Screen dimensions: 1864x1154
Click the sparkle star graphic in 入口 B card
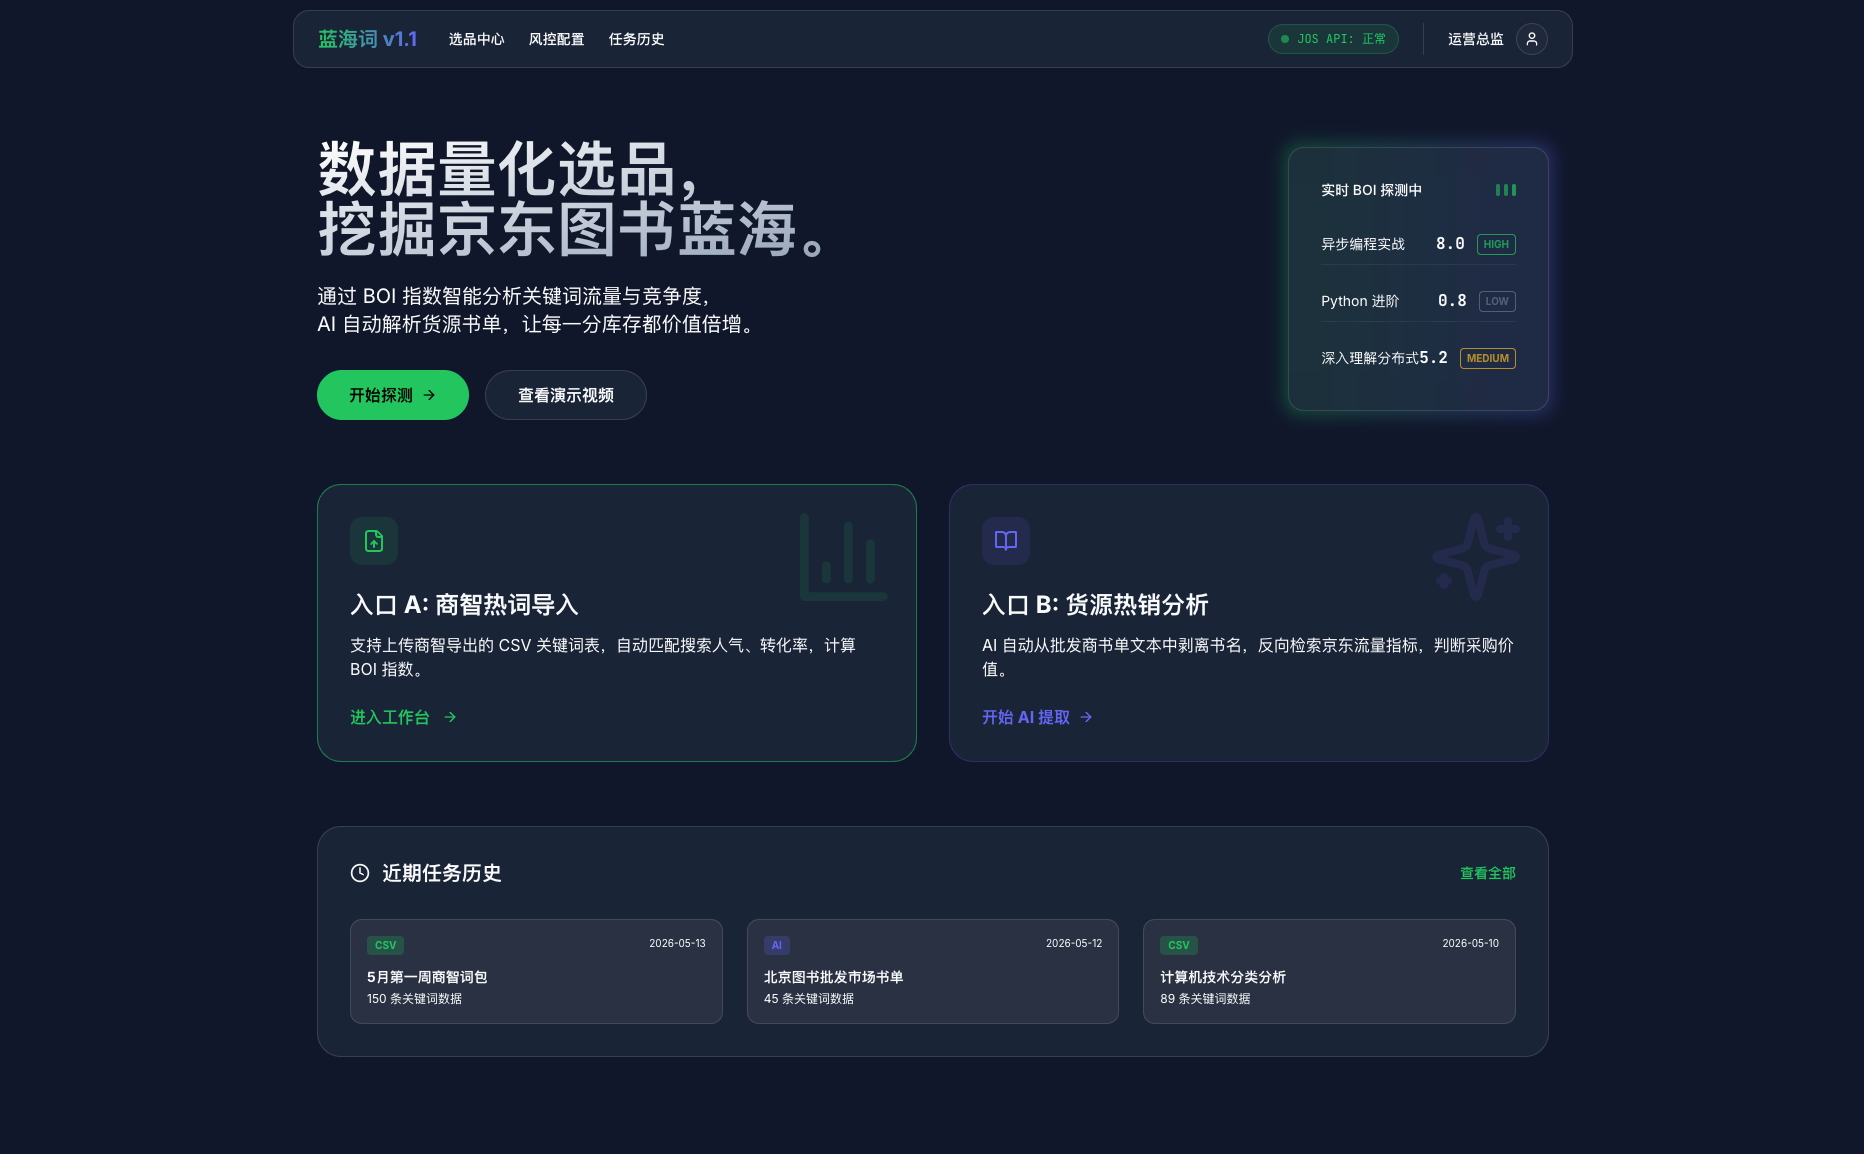click(1476, 557)
